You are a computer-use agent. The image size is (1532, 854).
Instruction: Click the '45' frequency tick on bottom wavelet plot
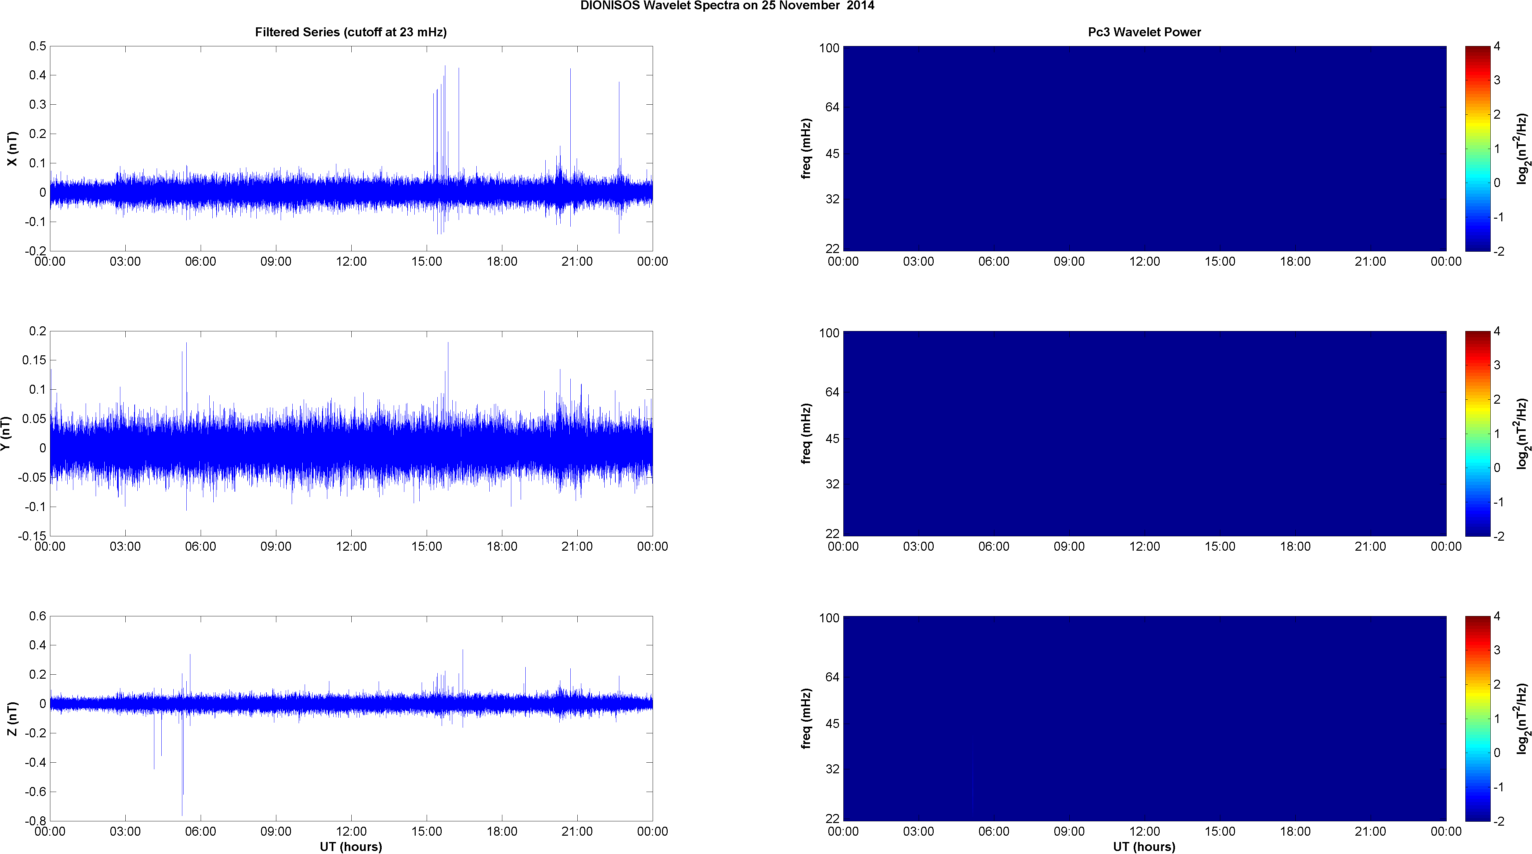click(832, 723)
